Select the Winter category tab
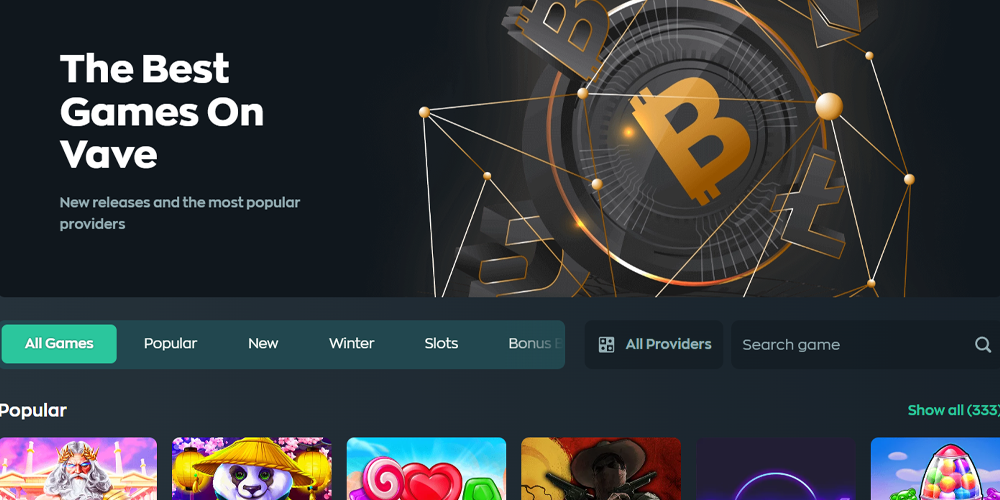This screenshot has width=1000, height=500. coord(351,344)
